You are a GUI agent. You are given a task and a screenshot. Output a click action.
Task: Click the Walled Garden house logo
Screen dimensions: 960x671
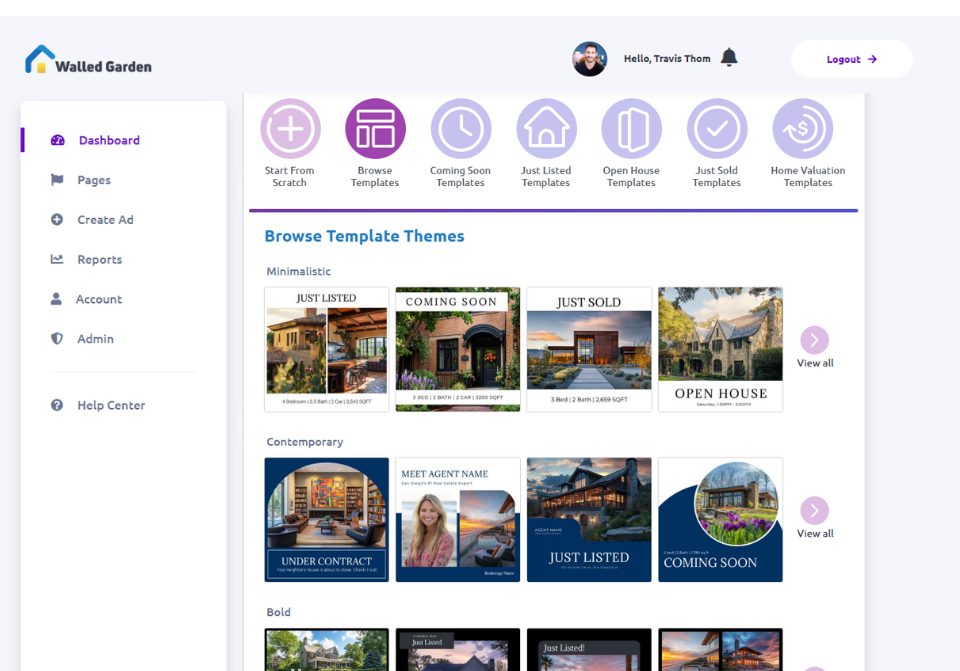tap(40, 59)
